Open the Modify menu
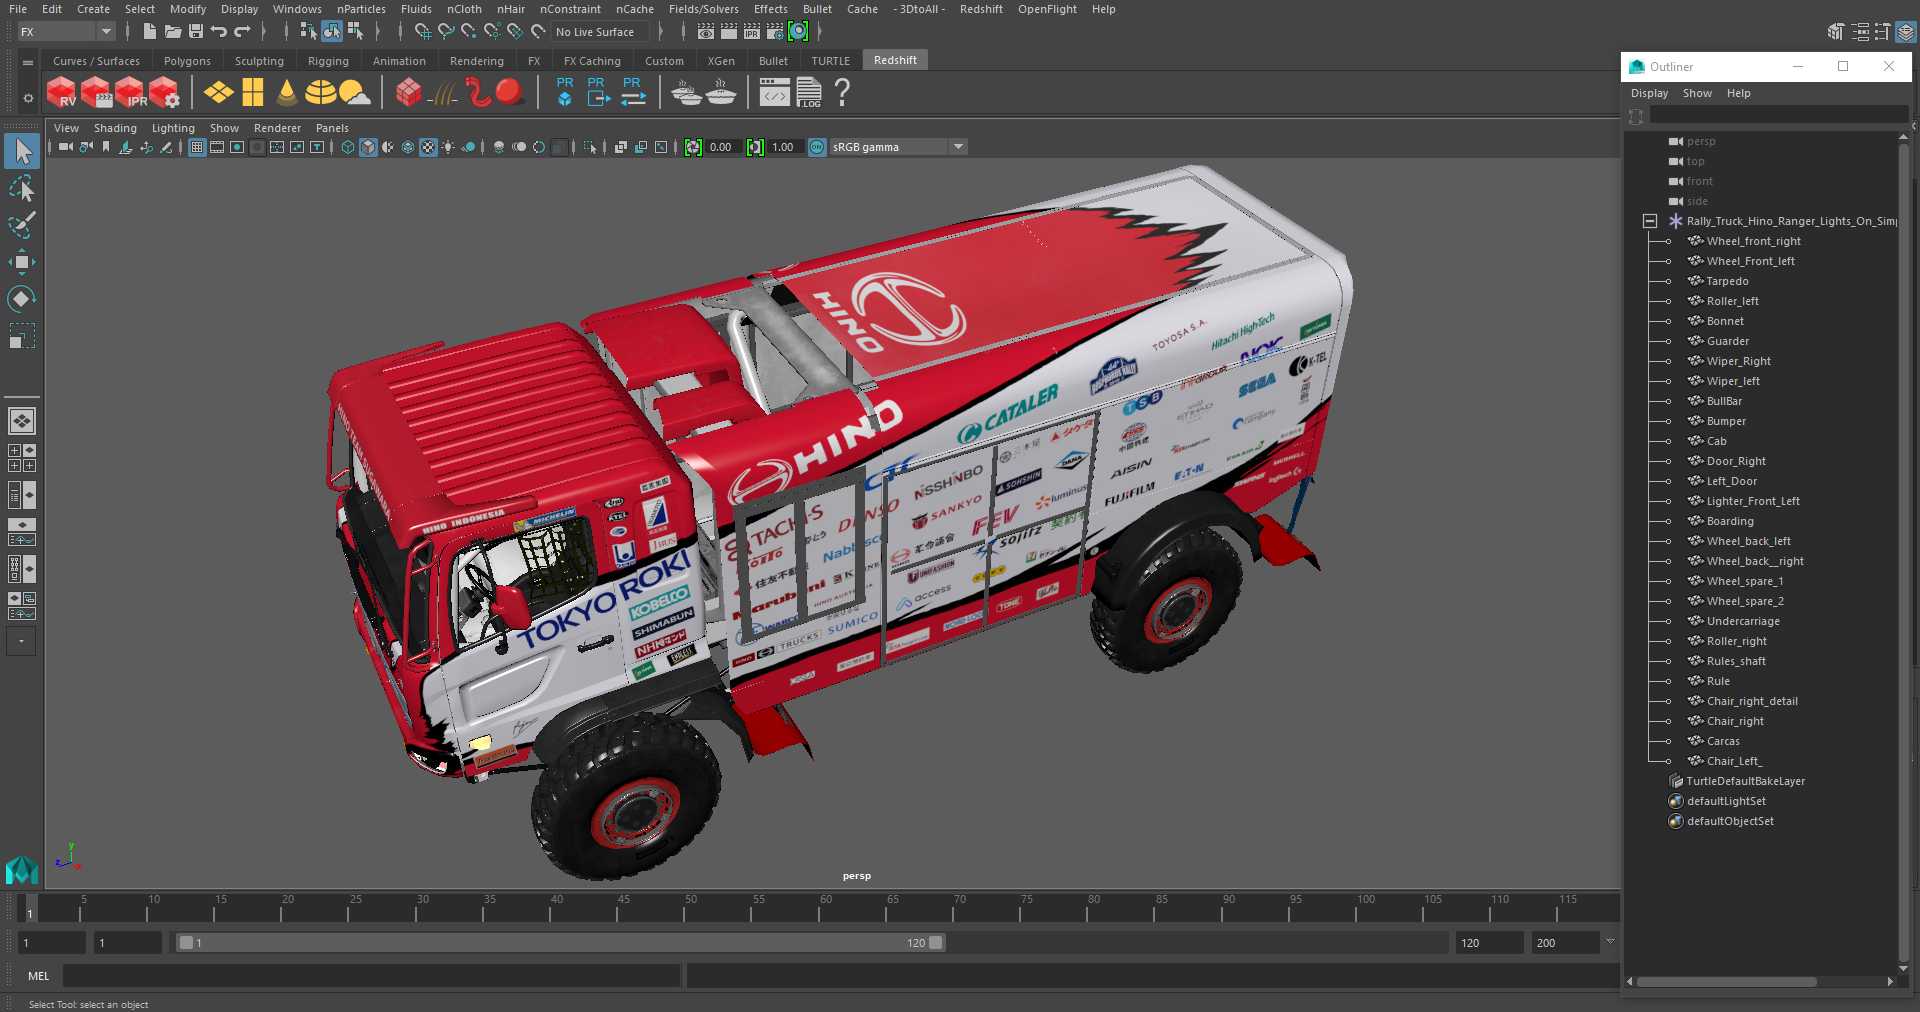 (x=188, y=9)
